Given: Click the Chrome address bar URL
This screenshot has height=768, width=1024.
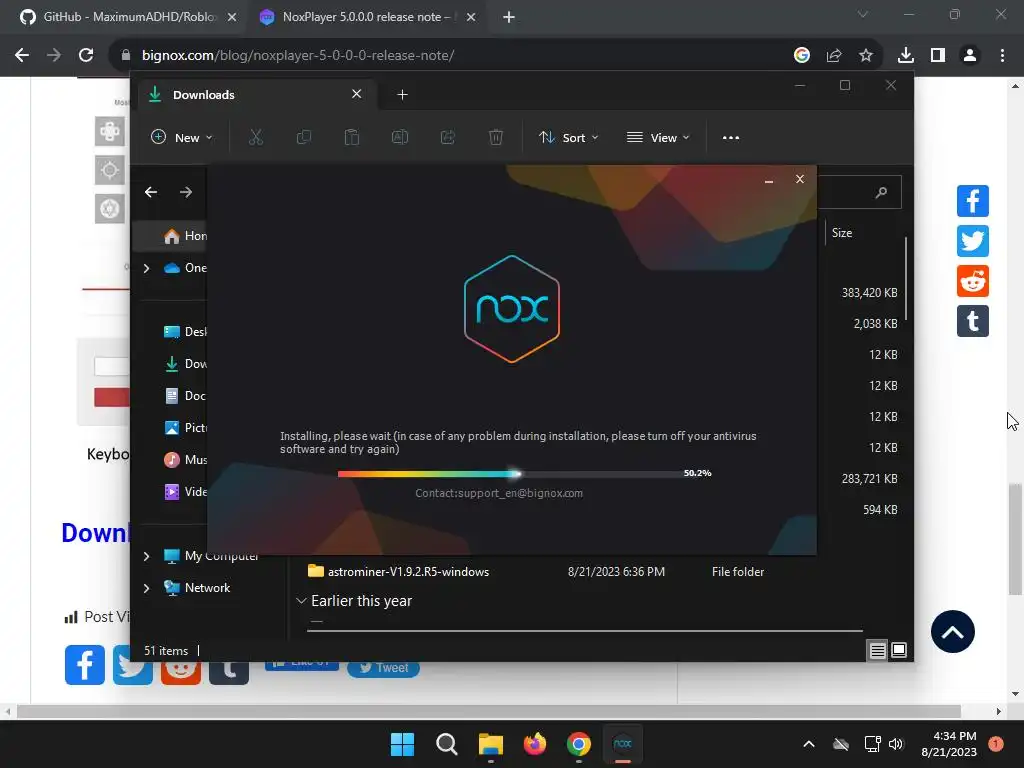Looking at the screenshot, I should pos(298,56).
